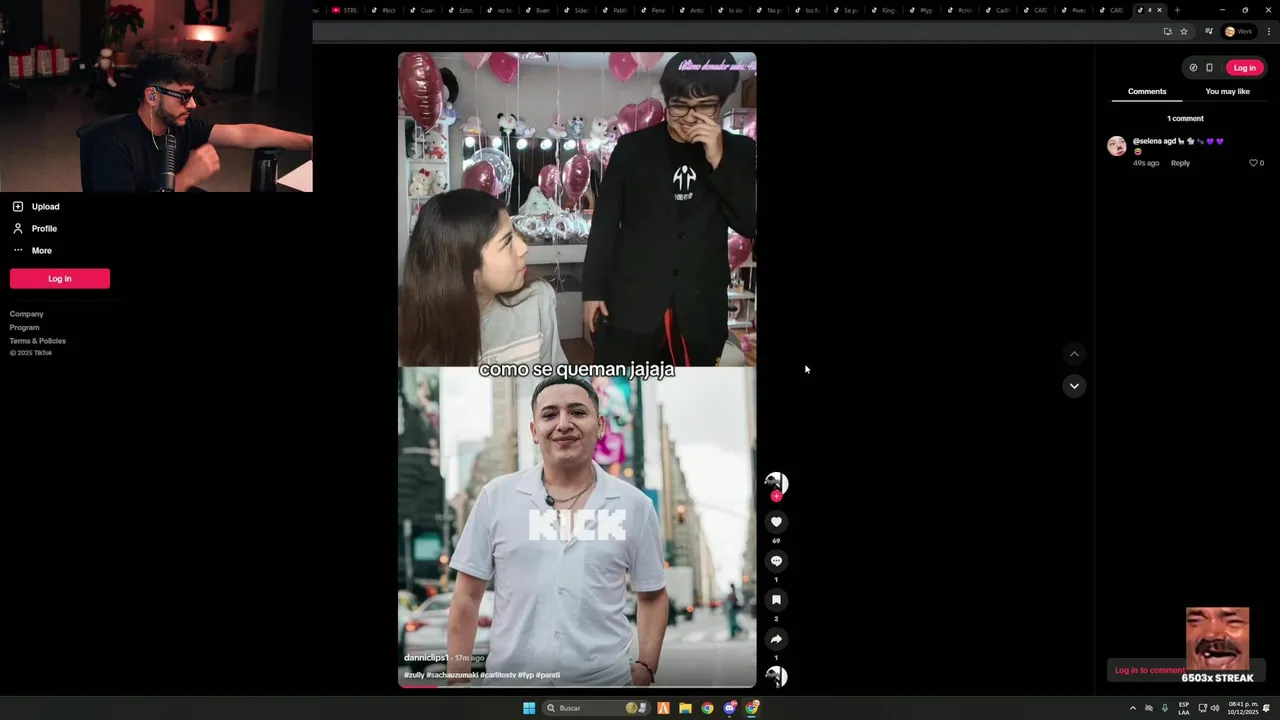Viewport: 1280px width, 720px height.
Task: Follow creator with the red plus badge
Action: [776, 496]
